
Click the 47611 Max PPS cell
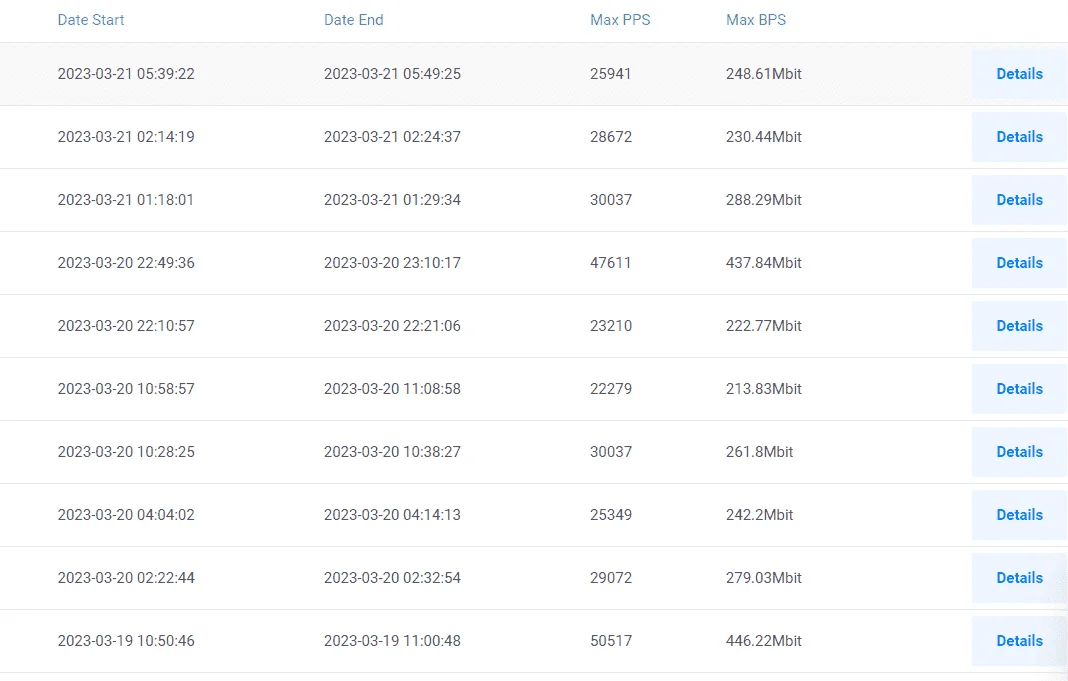click(610, 263)
